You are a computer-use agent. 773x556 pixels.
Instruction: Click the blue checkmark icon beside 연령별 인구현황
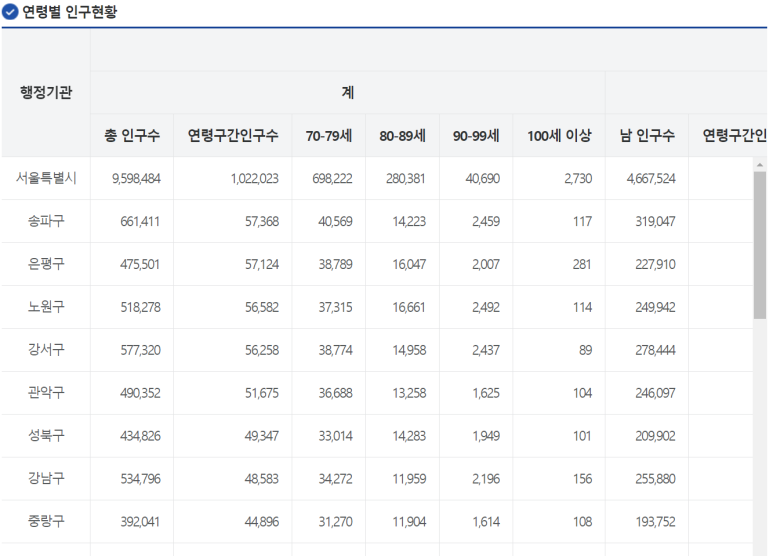coord(10,12)
